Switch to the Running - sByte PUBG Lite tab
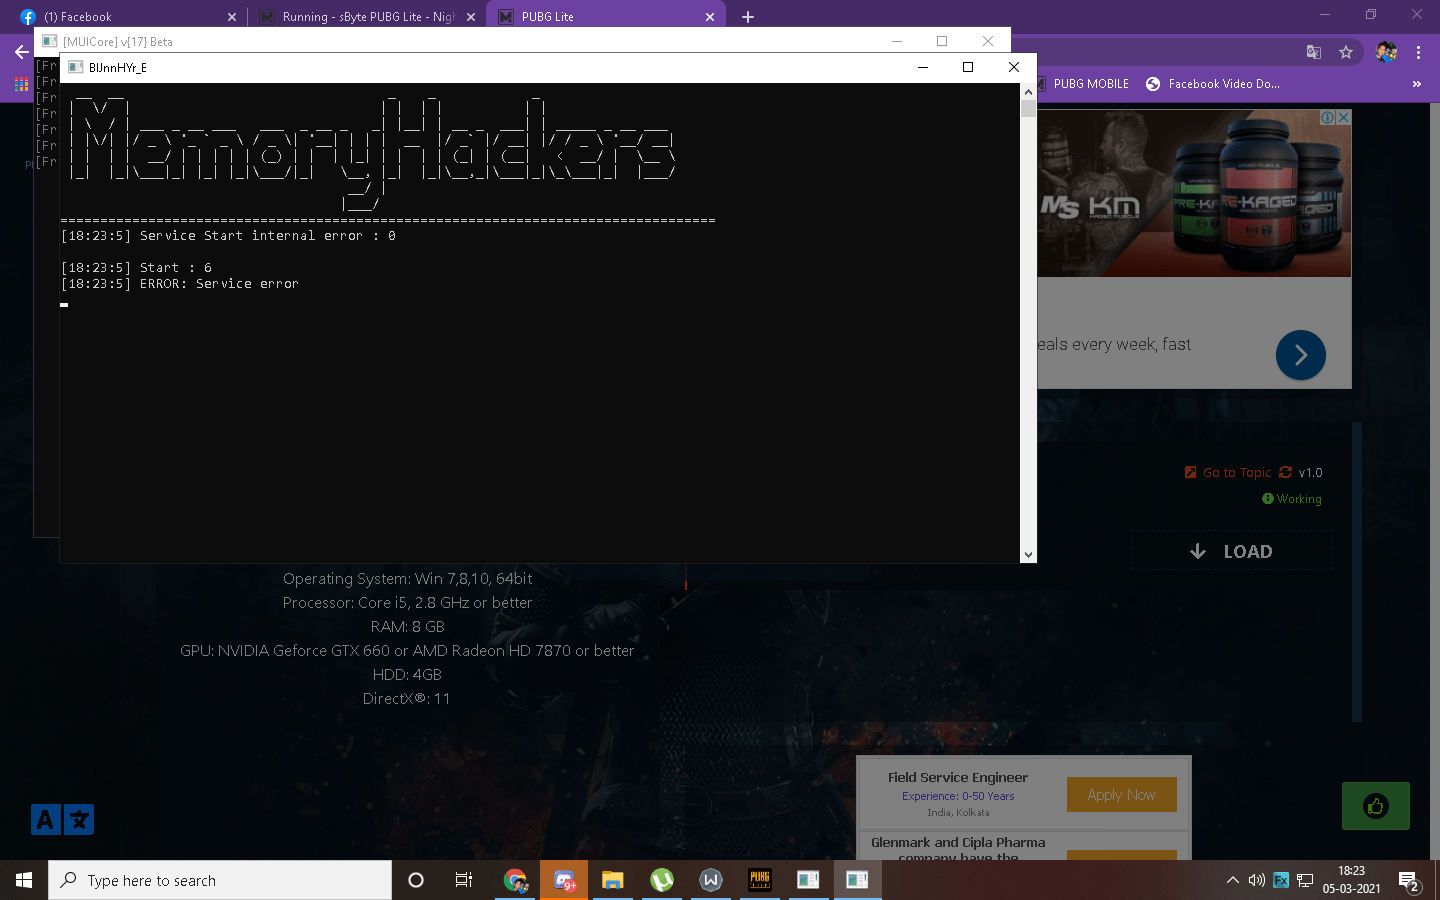 click(366, 17)
